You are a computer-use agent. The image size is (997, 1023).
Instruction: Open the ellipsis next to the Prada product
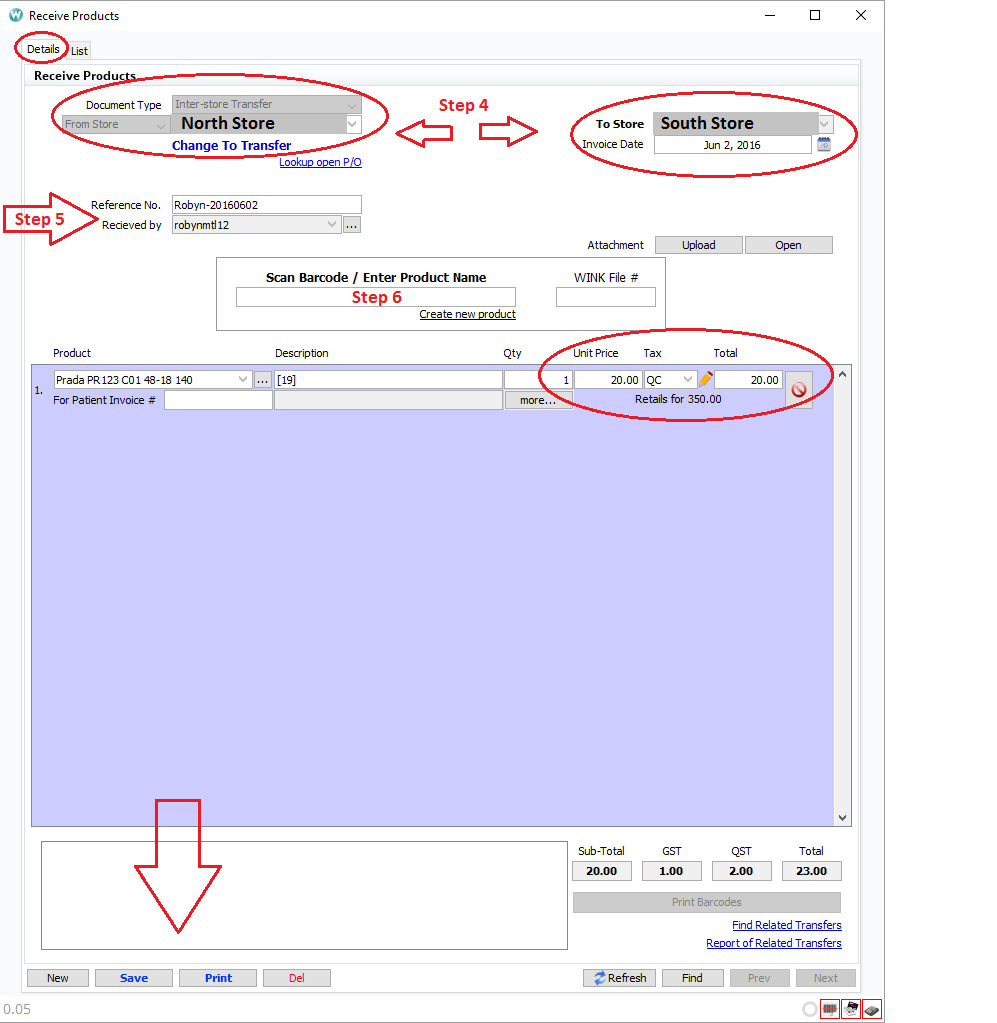click(261, 379)
